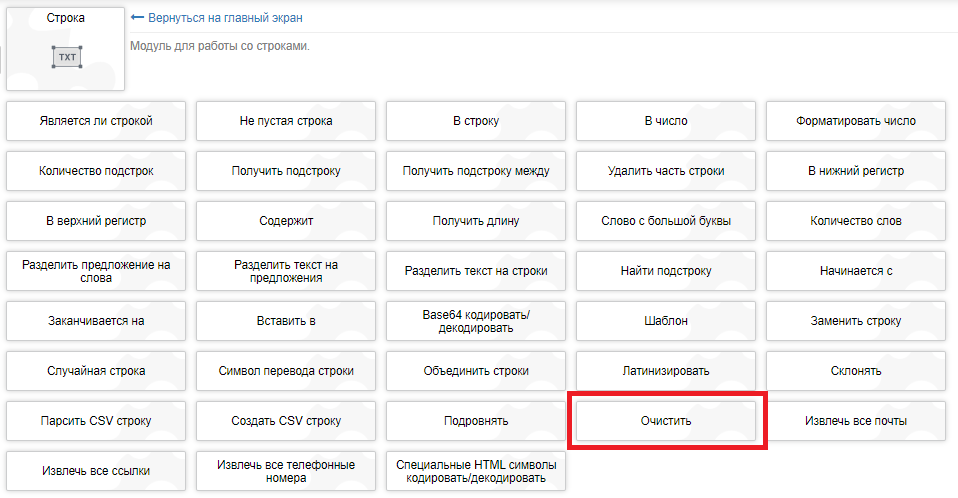Image resolution: width=958 pixels, height=498 pixels.
Task: Open the 'Является ли строкой' action
Action: 96,121
